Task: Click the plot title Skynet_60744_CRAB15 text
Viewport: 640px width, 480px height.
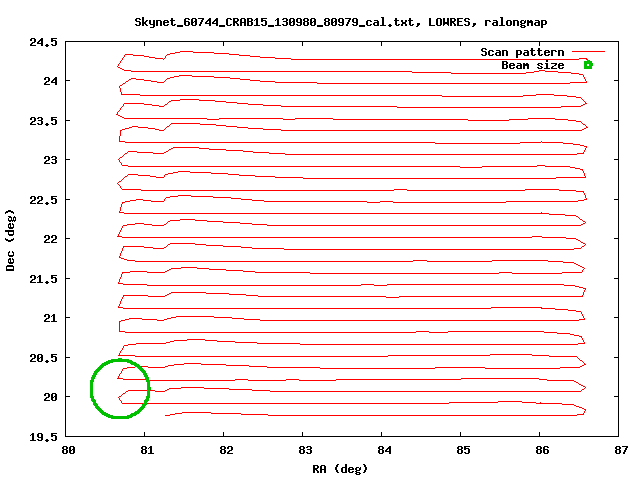Action: pyautogui.click(x=341, y=22)
